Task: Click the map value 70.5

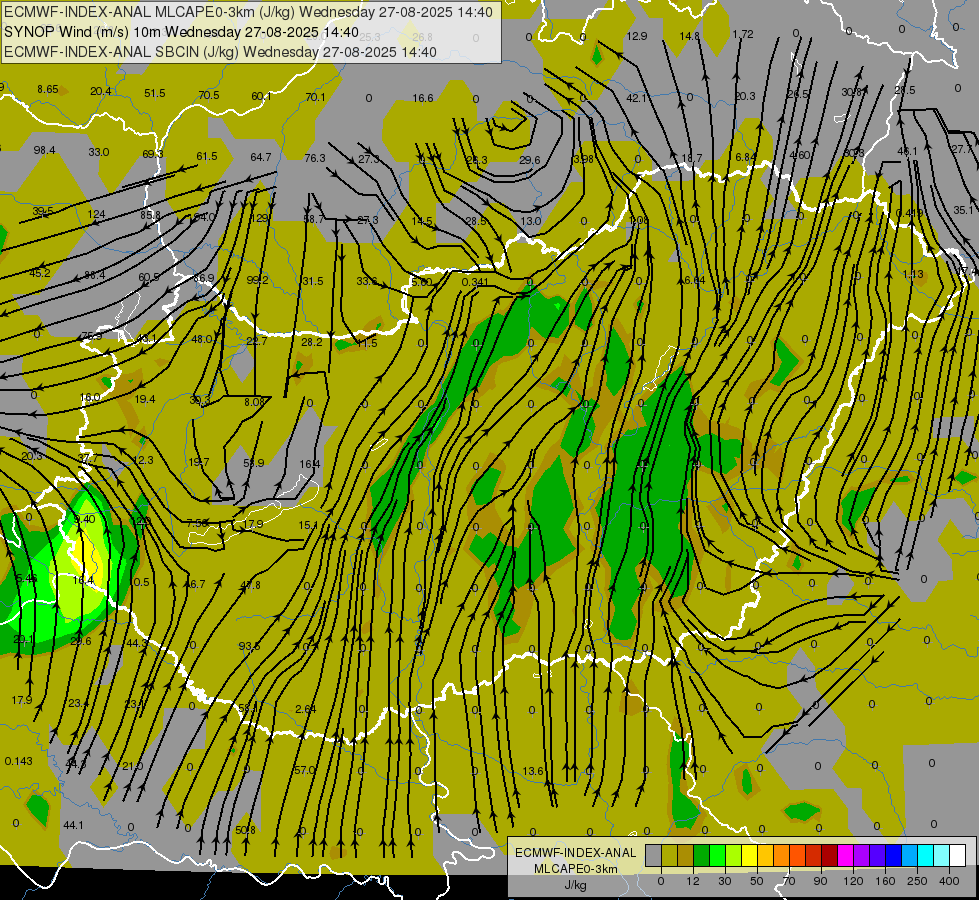Action: [209, 95]
